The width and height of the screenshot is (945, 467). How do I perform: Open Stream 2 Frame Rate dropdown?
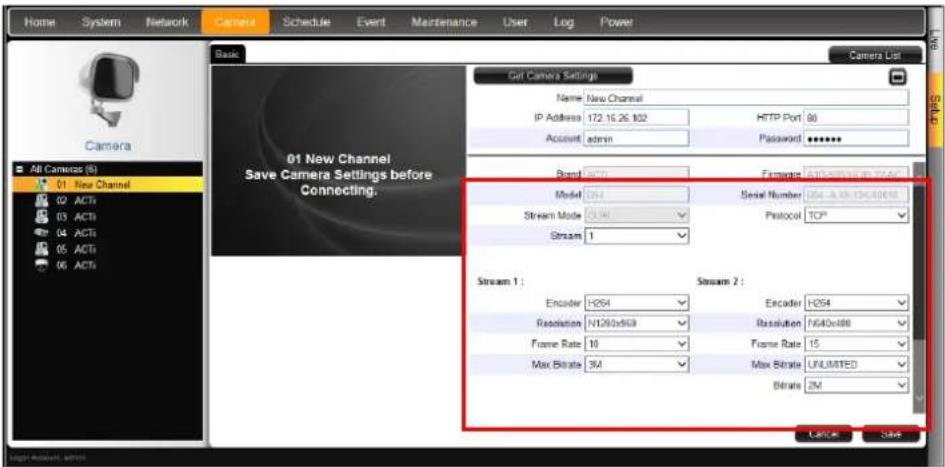click(x=856, y=344)
